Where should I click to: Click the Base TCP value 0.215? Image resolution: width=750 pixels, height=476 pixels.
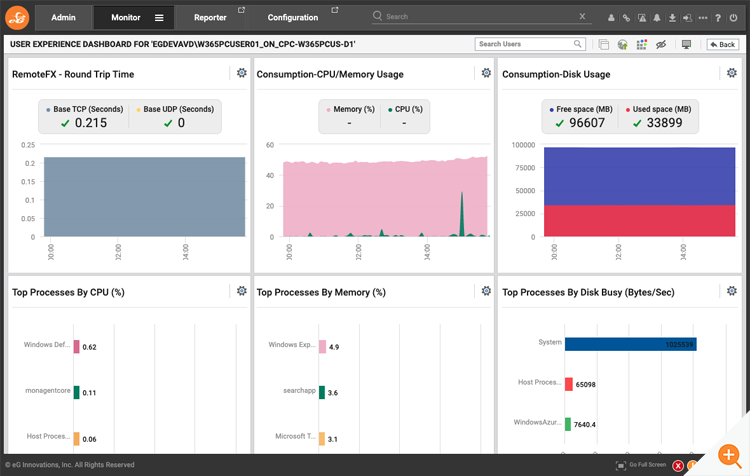click(x=91, y=123)
